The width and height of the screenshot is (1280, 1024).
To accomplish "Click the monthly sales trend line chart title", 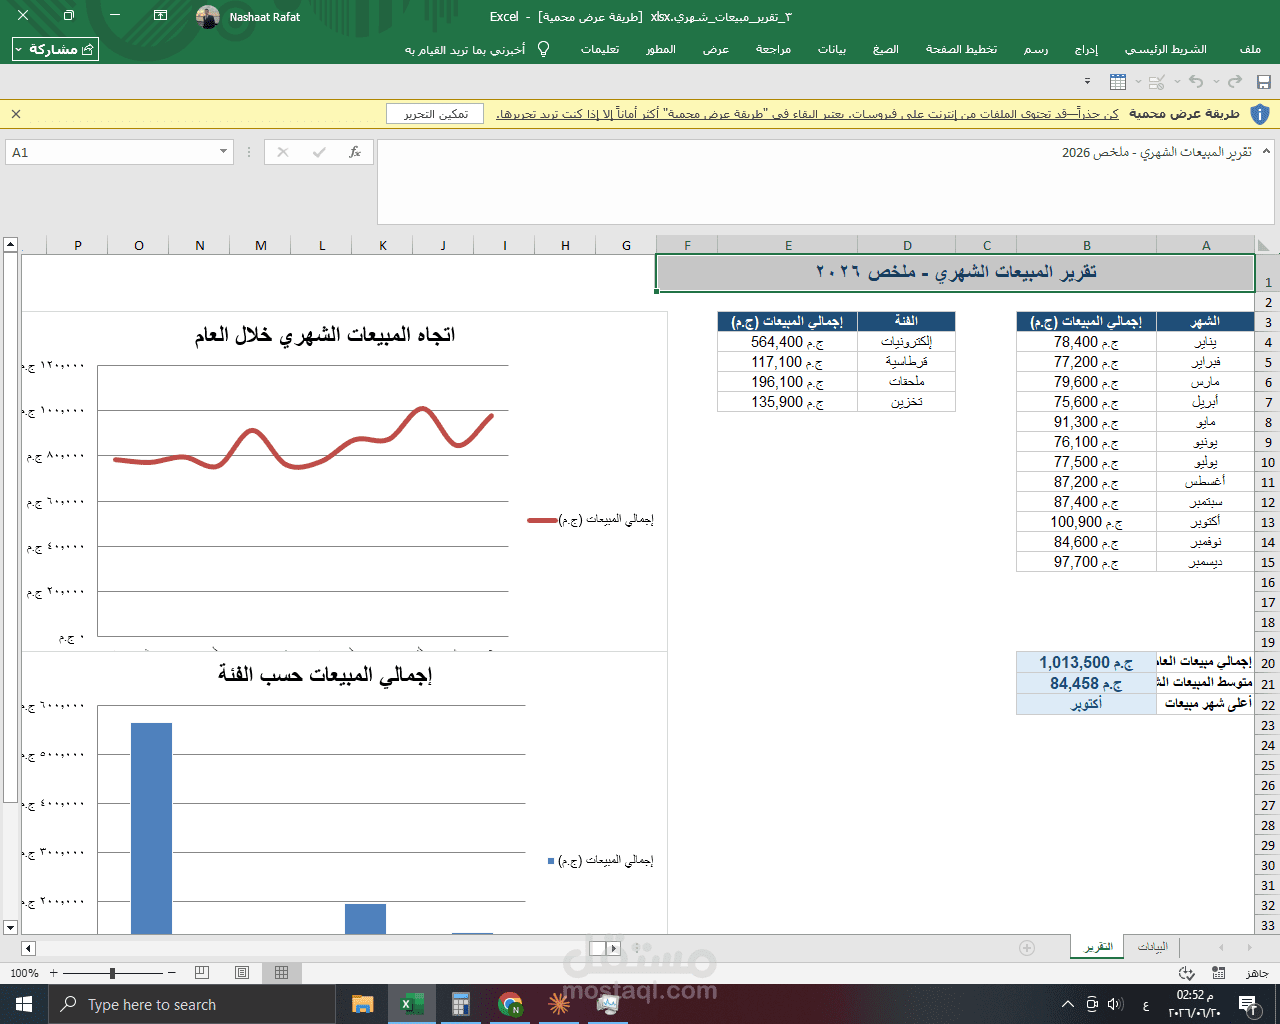I will [x=325, y=335].
